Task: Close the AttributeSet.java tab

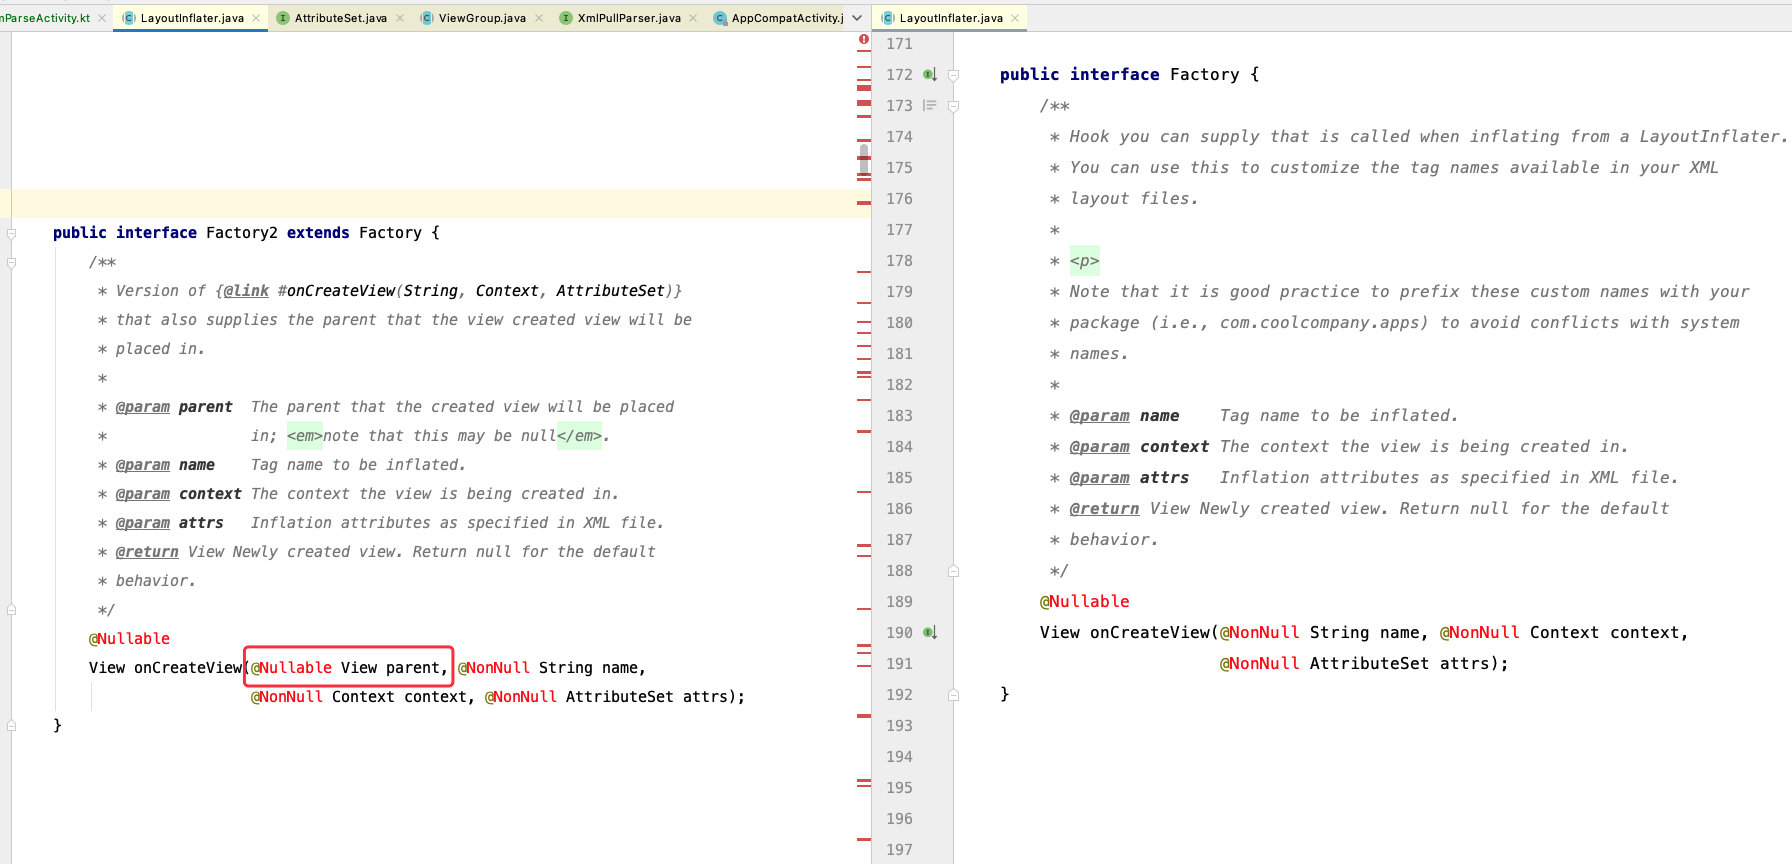Action: pyautogui.click(x=400, y=18)
